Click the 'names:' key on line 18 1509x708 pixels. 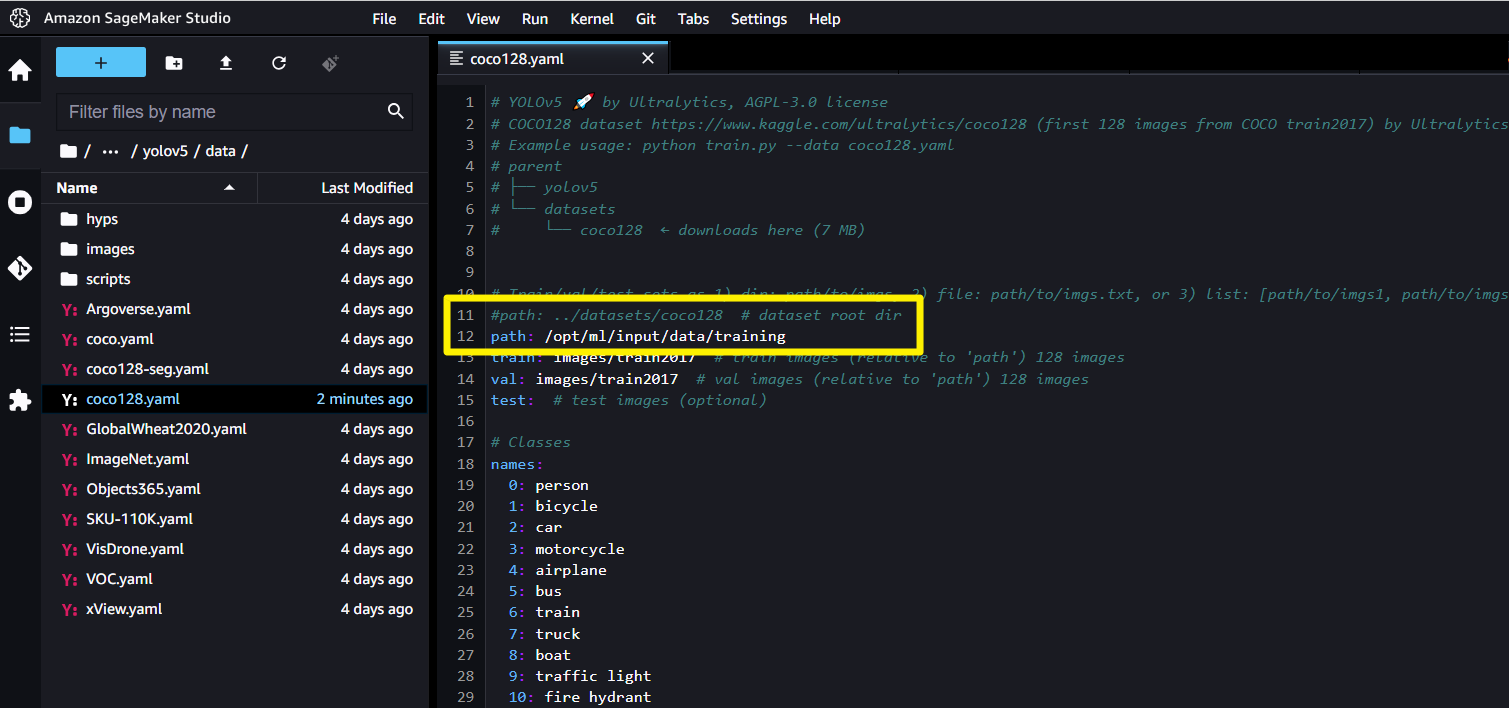517,464
